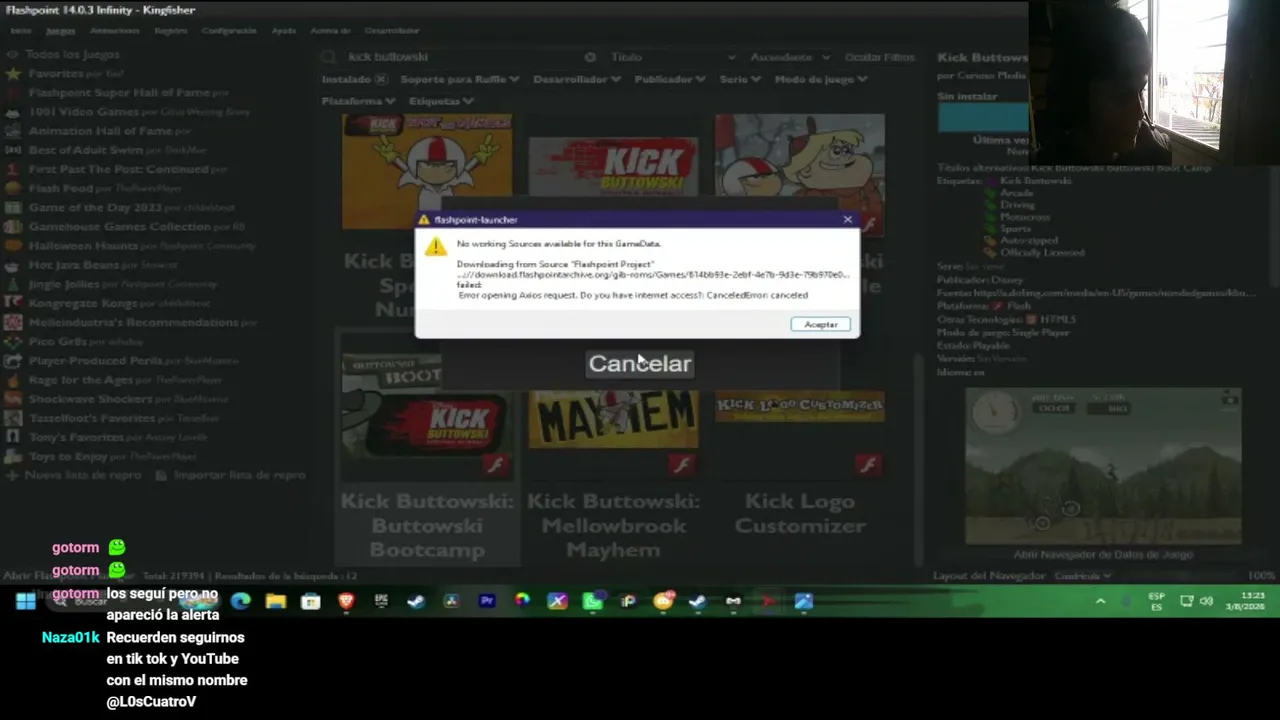Open the Ayuda tab
This screenshot has height=720, width=1280.
[x=284, y=31]
